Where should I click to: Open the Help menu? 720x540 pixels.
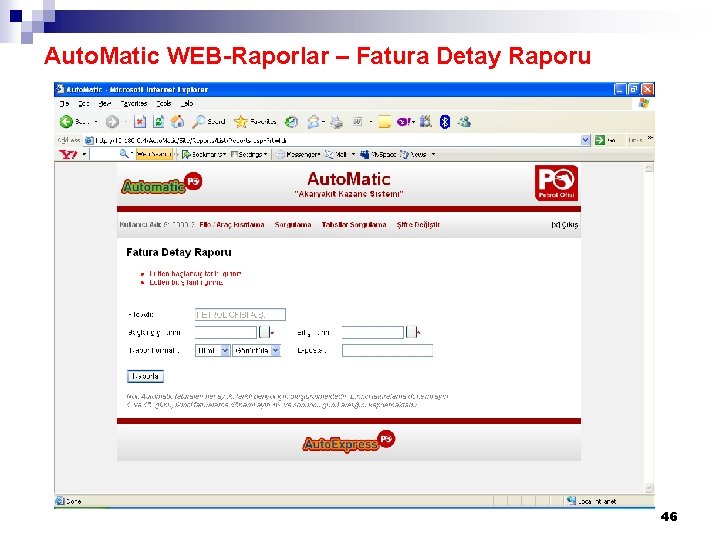click(x=187, y=103)
